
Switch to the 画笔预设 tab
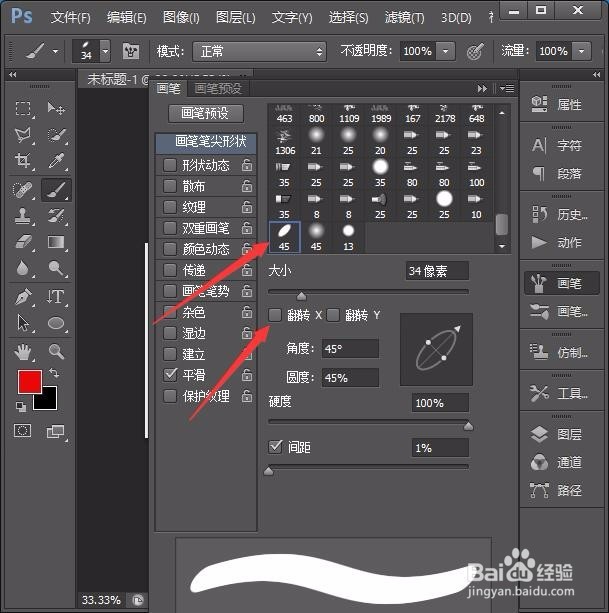218,89
